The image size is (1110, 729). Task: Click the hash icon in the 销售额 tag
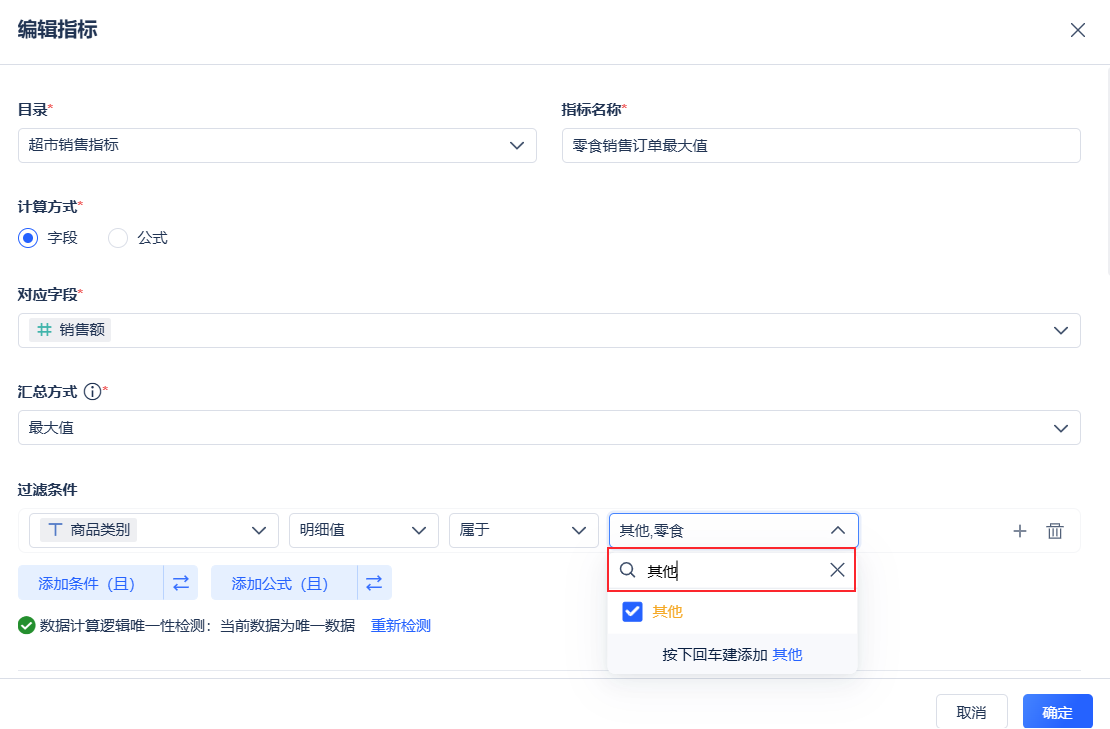(x=44, y=330)
